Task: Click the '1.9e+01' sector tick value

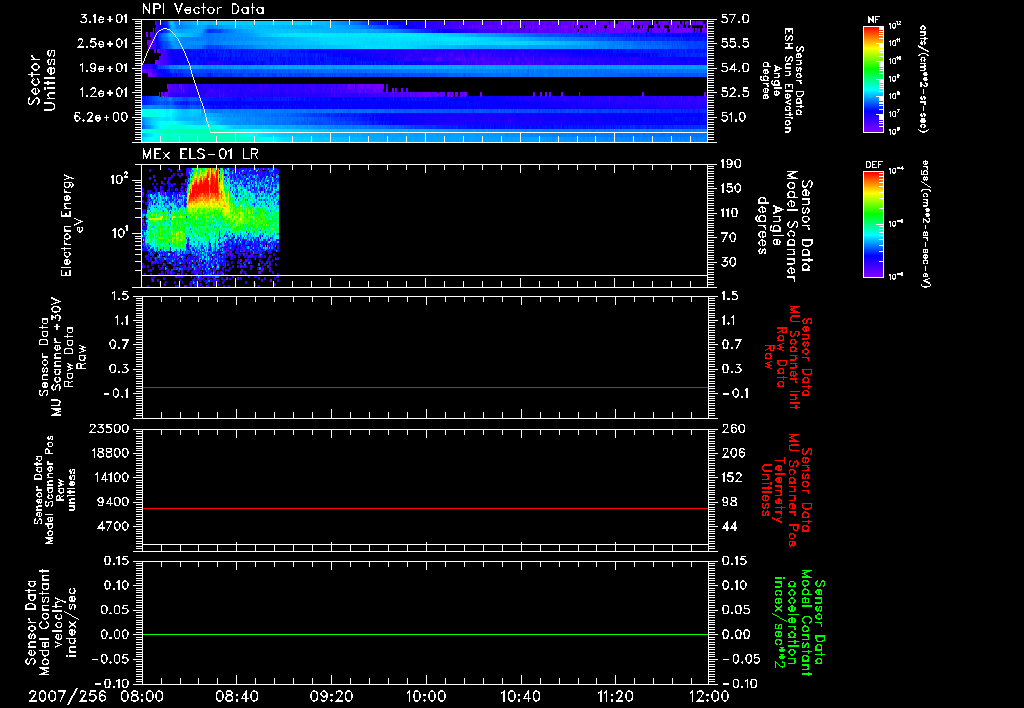Action: click(104, 68)
